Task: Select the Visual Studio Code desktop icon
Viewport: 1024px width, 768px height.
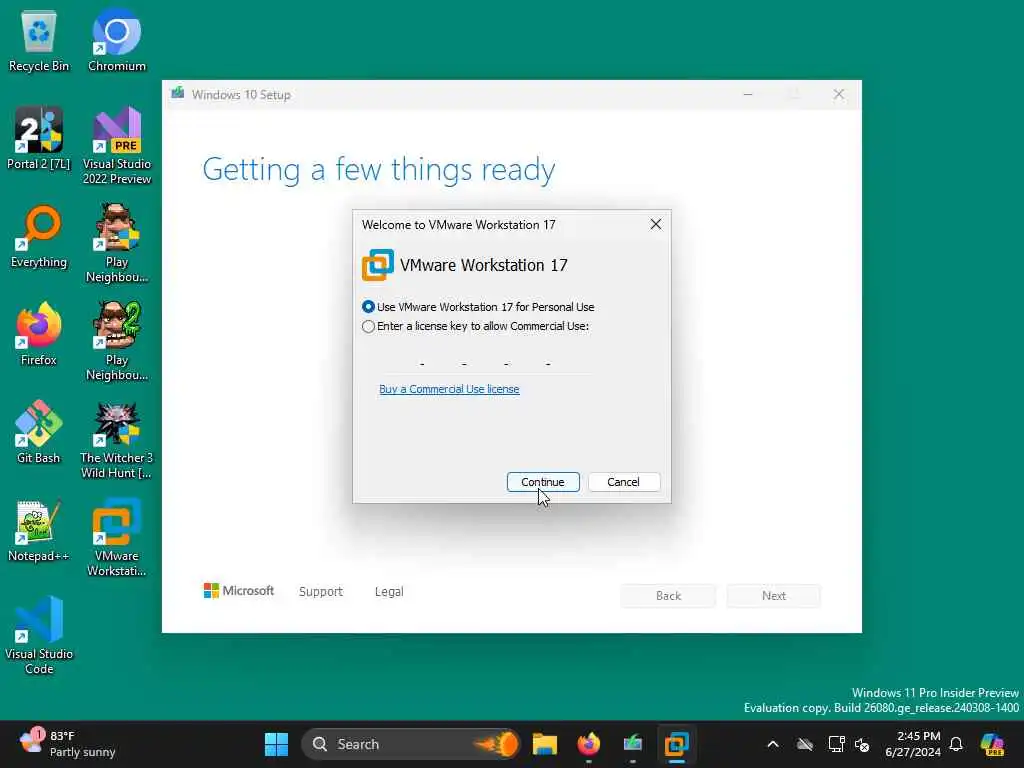Action: [x=39, y=635]
